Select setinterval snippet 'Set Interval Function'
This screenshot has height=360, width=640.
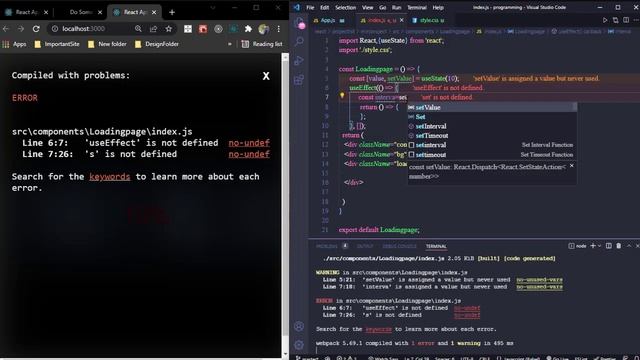[x=492, y=145]
